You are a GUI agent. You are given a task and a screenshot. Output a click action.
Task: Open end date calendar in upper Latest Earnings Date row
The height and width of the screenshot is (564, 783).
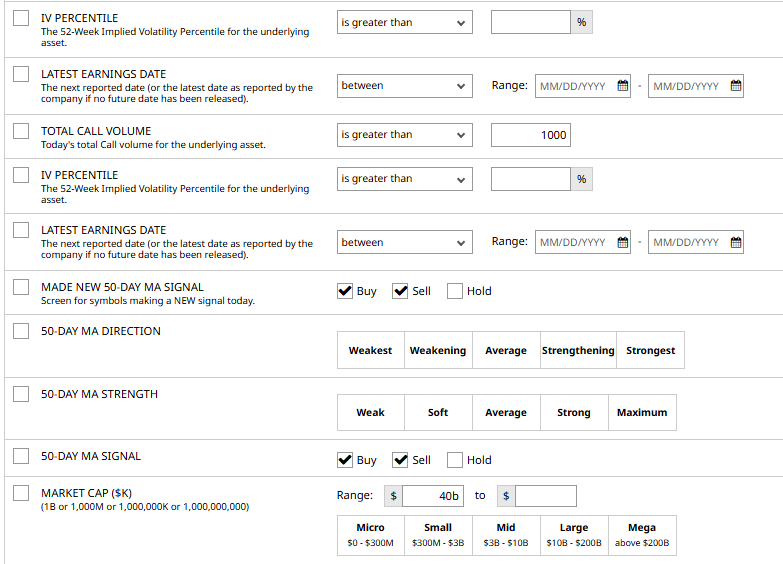[736, 85]
